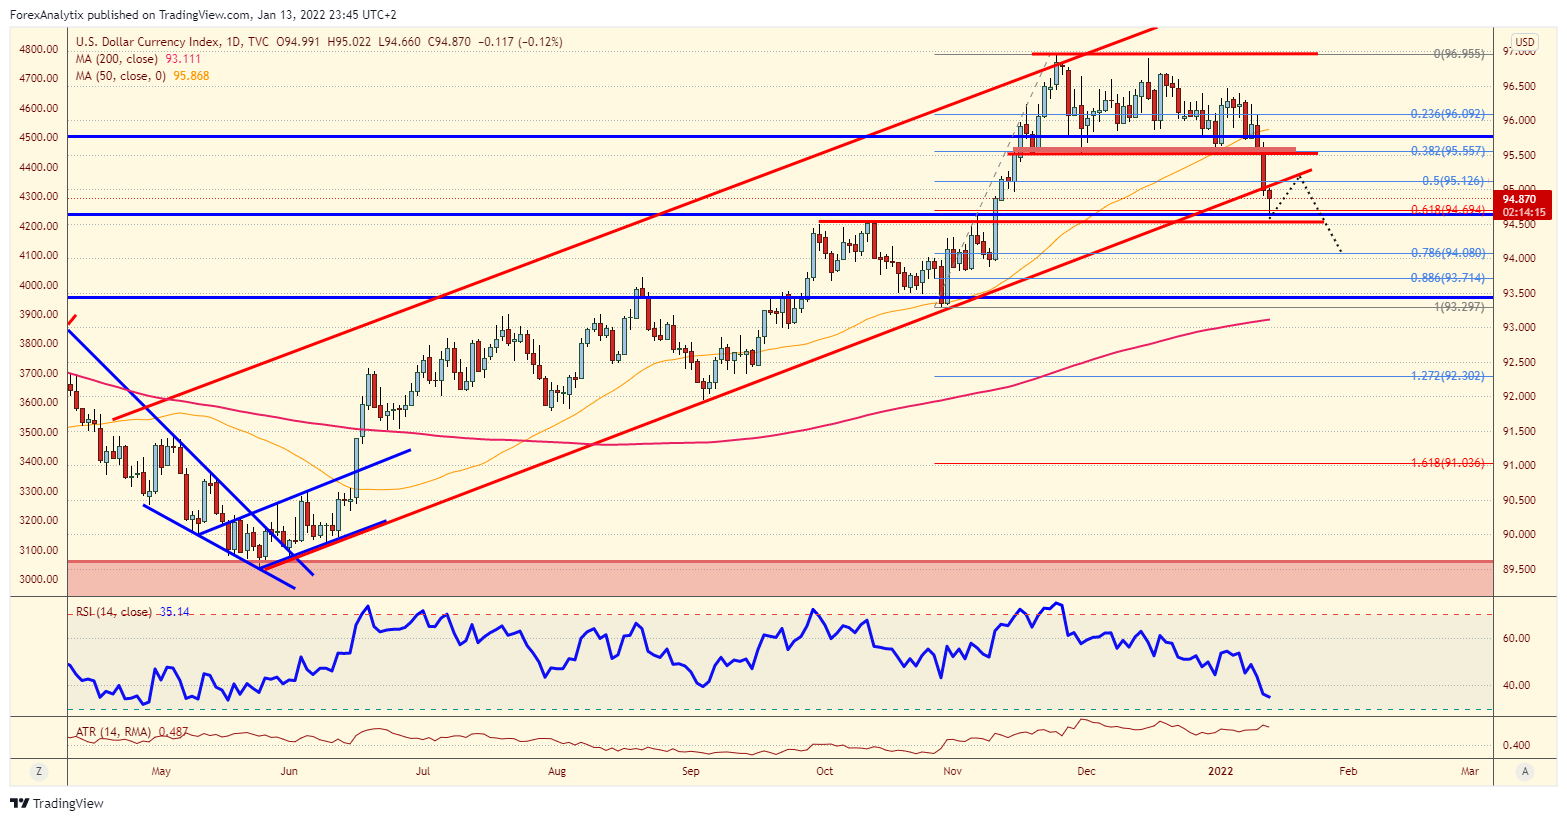Select the ATR (14, RMA) indicator label
This screenshot has height=821, width=1567.
click(x=113, y=732)
